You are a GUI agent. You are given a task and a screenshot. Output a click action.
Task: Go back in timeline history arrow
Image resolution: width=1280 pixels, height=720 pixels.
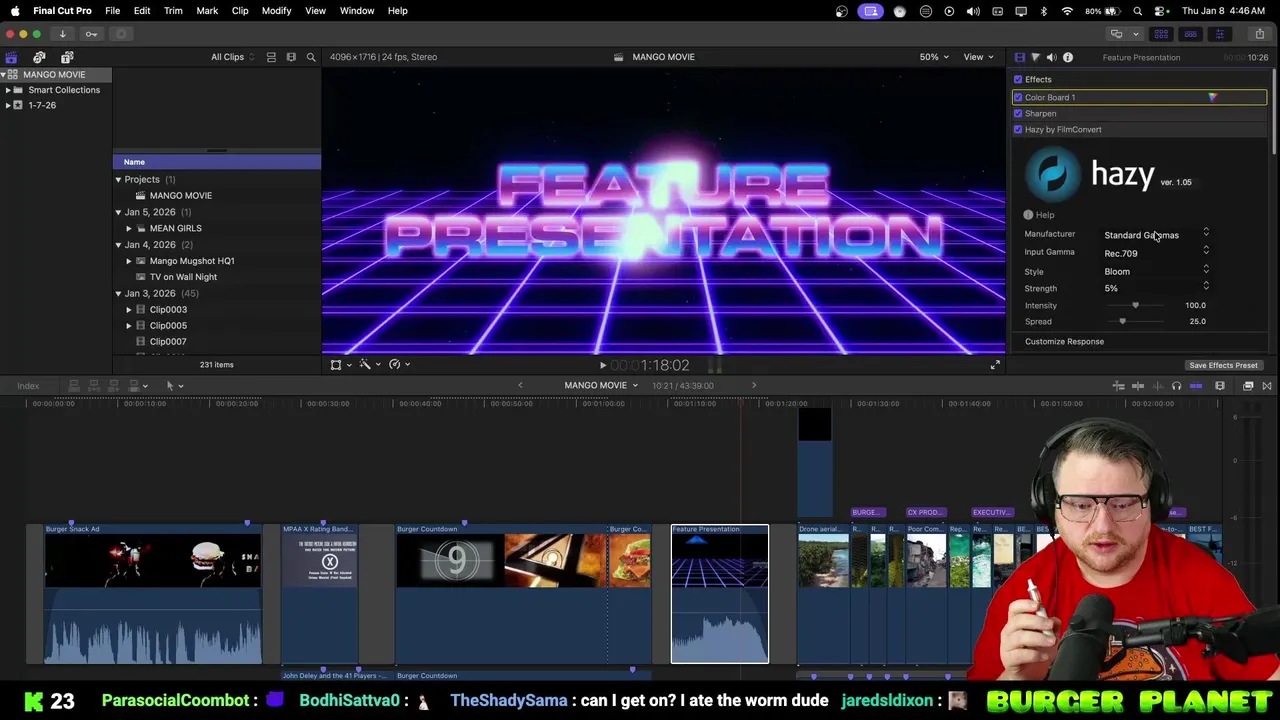tap(520, 386)
